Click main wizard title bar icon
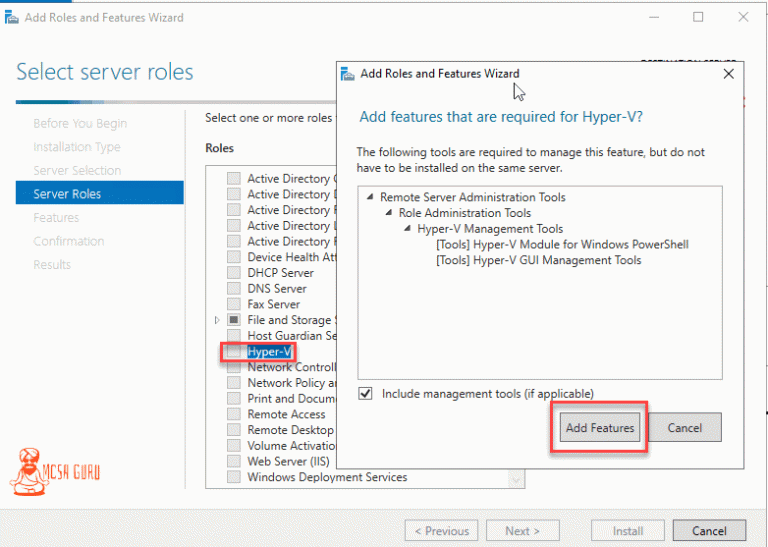768x547 pixels. (x=12, y=17)
